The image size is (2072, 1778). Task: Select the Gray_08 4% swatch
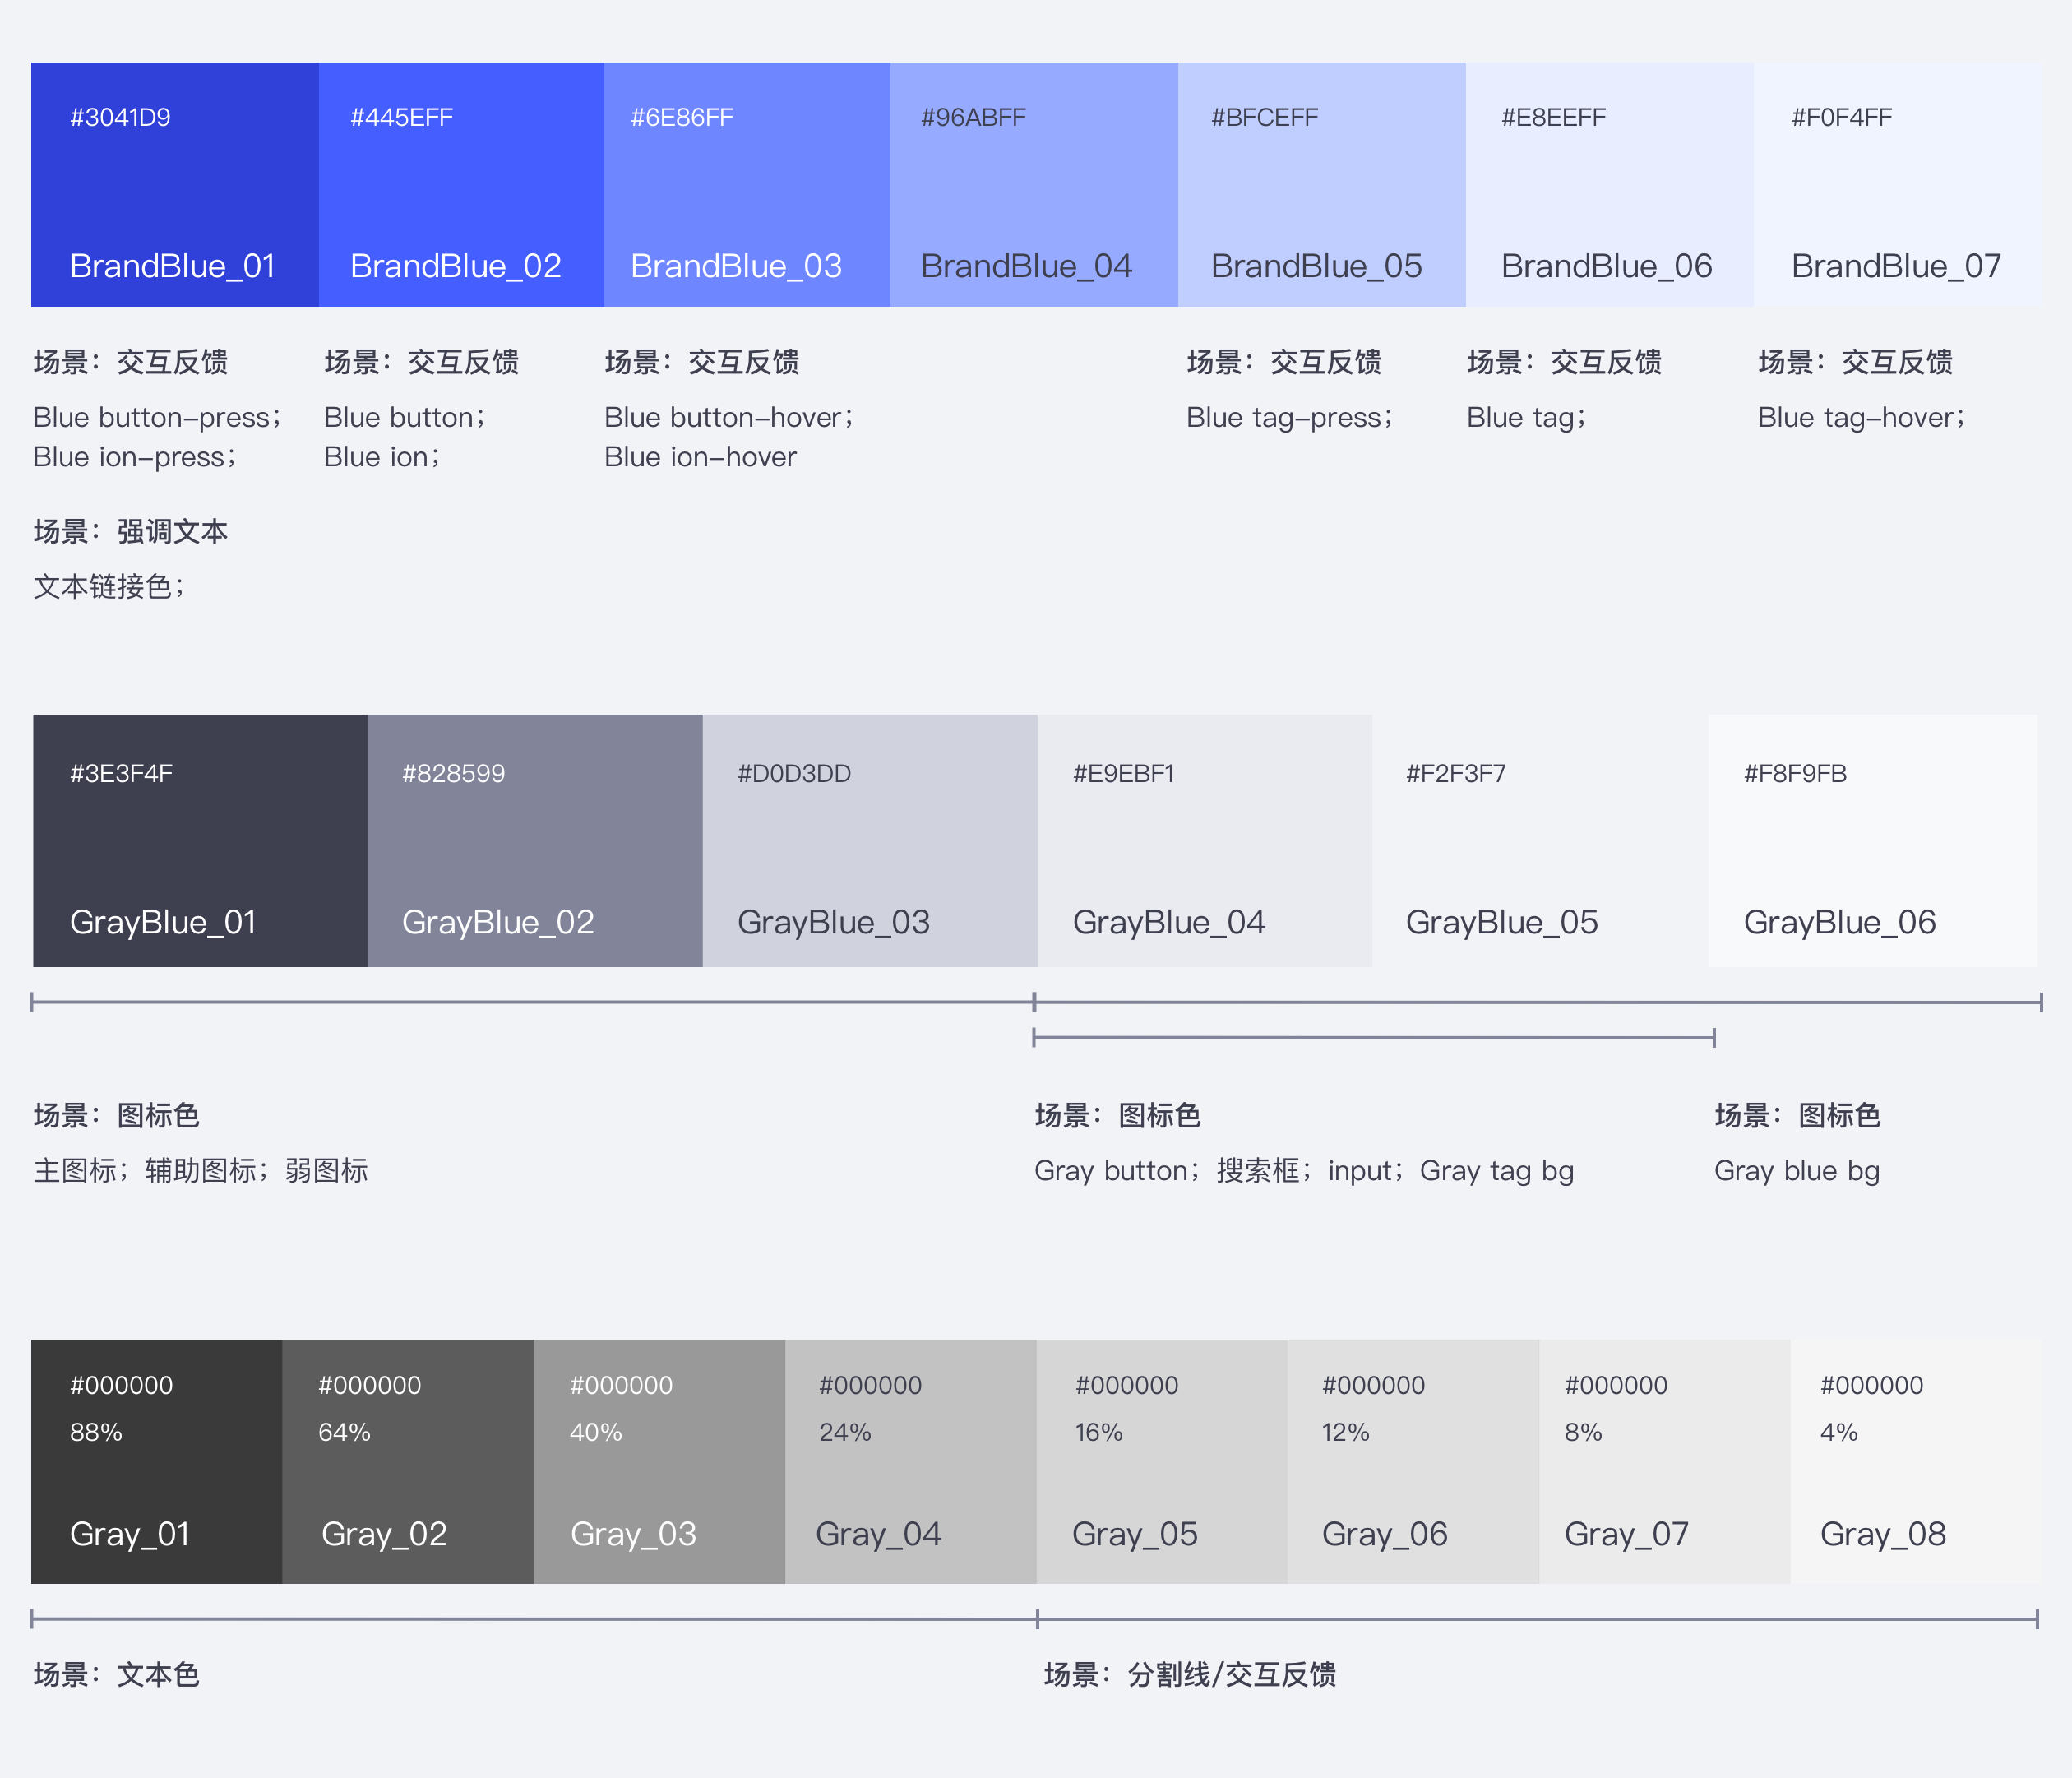pos(1915,1462)
